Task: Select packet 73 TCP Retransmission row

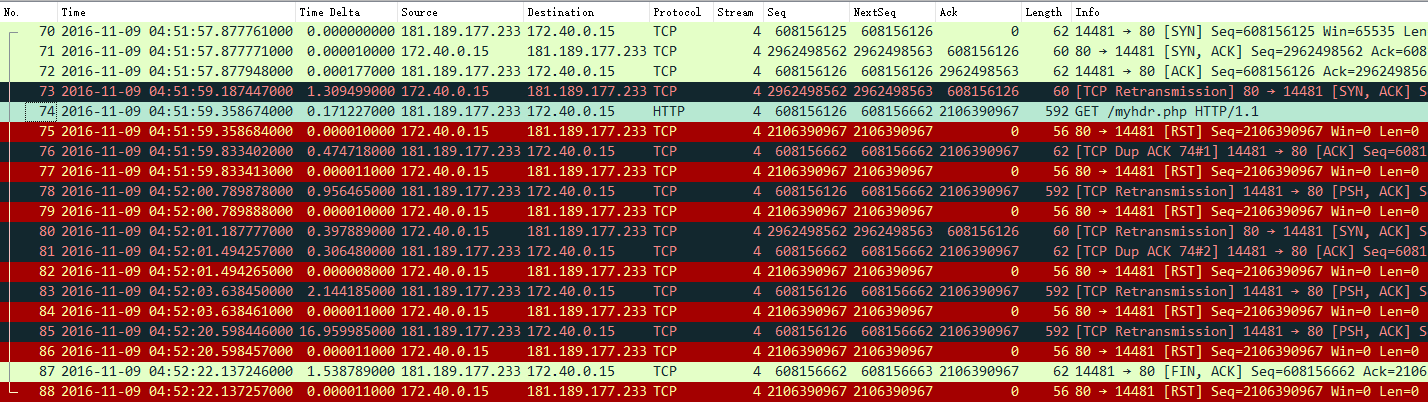Action: [x=714, y=91]
